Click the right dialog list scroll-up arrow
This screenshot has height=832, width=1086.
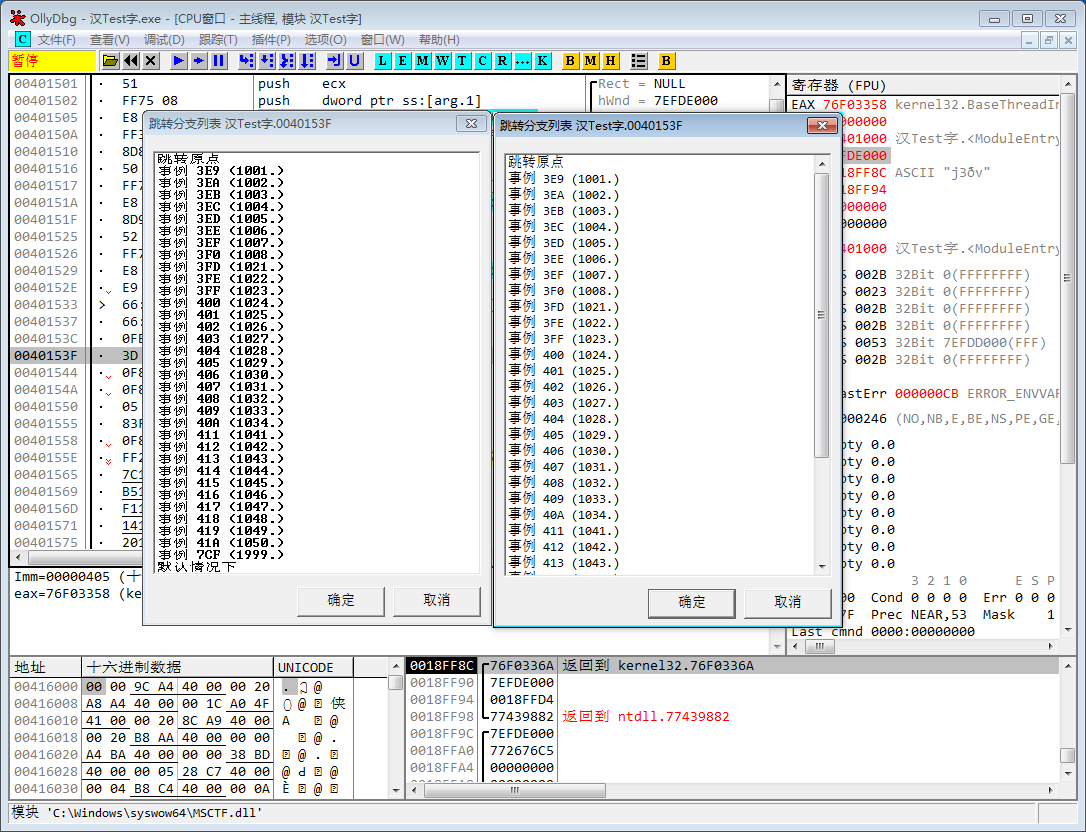(821, 164)
